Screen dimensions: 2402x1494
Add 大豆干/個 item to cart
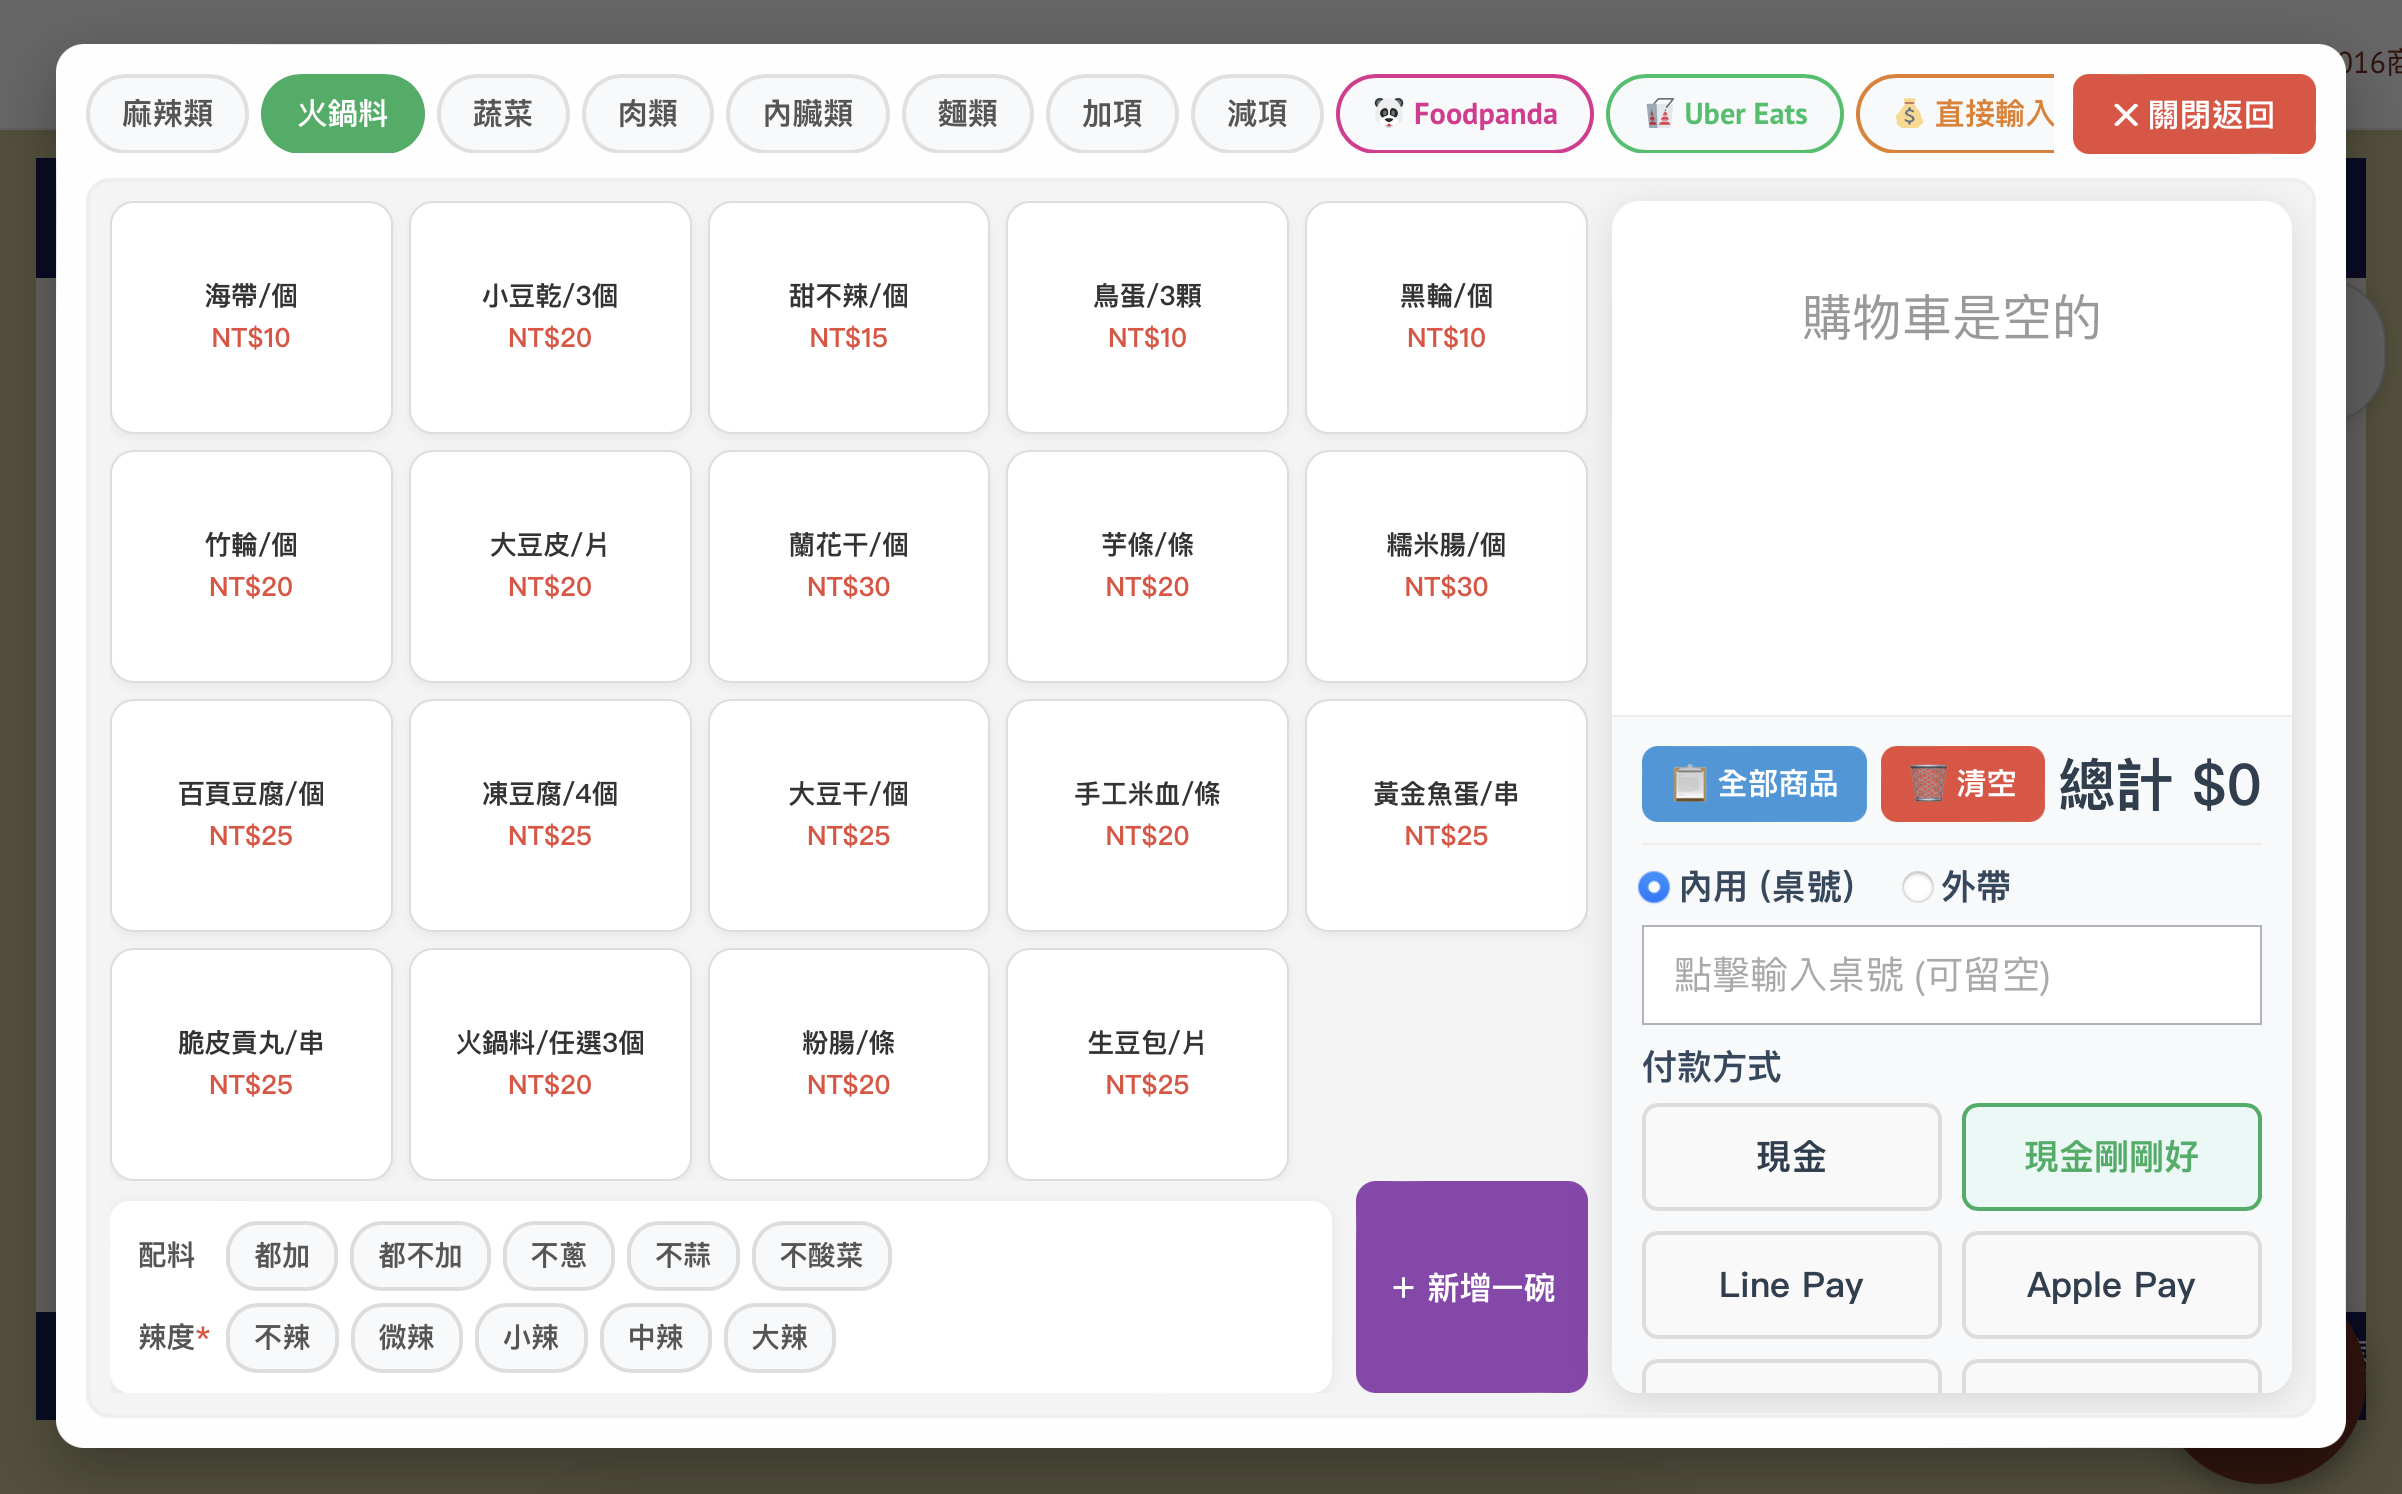tap(849, 815)
